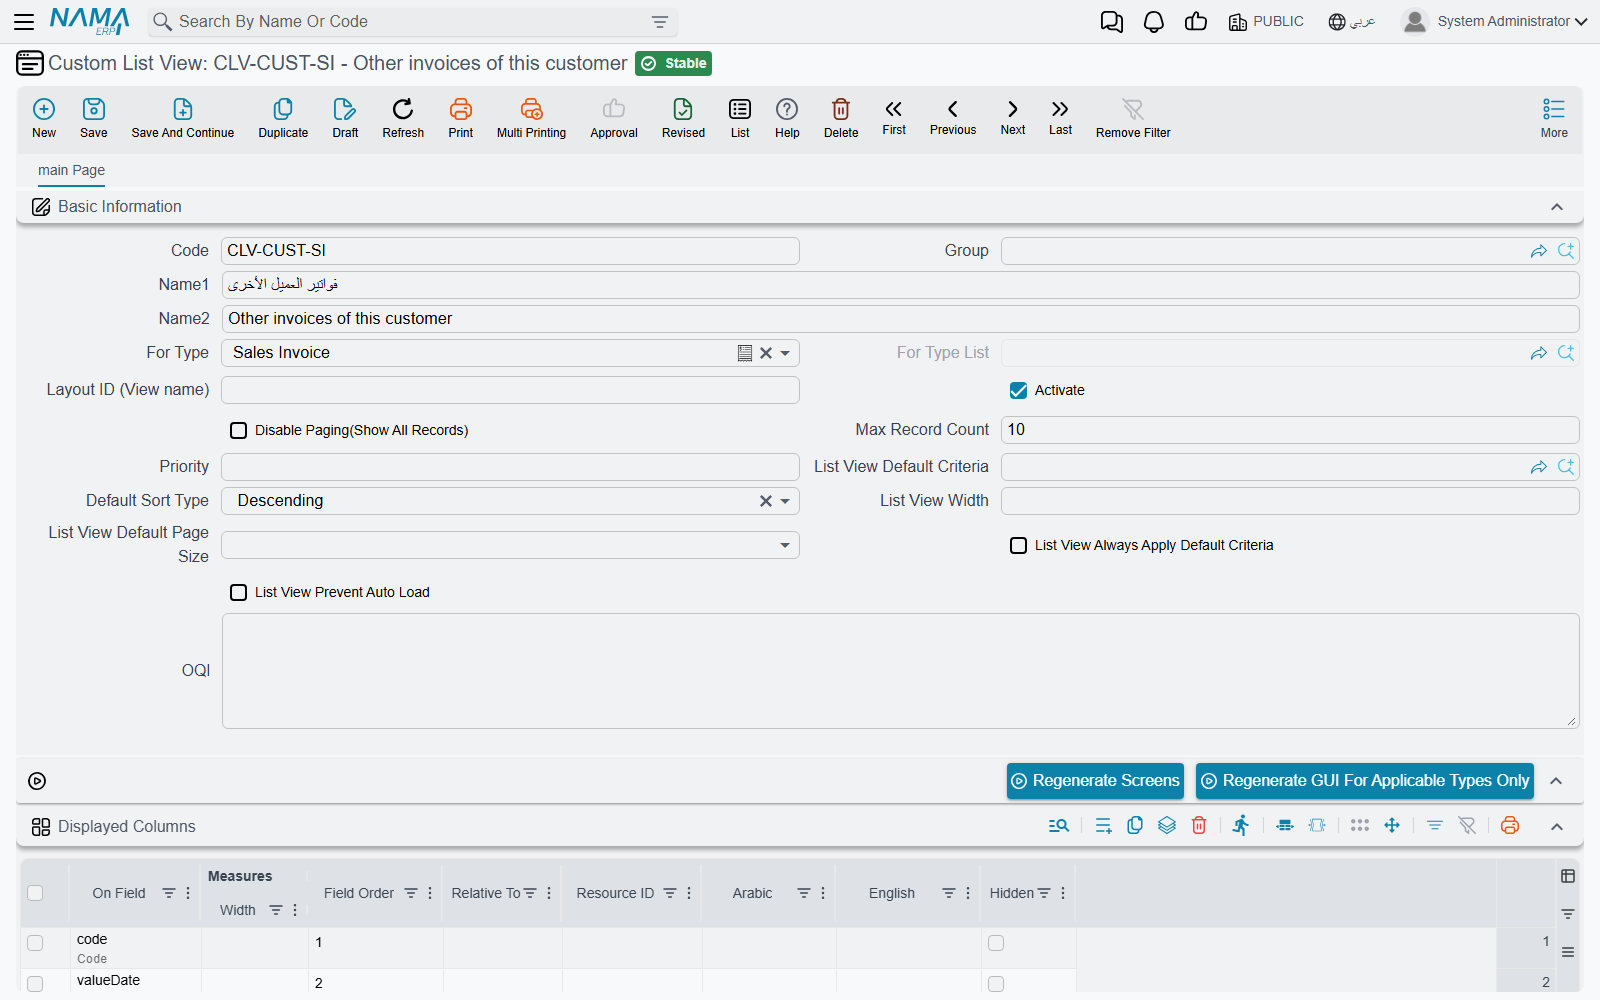Print the Displayed Columns grid
The image size is (1600, 1000).
pyautogui.click(x=1510, y=825)
